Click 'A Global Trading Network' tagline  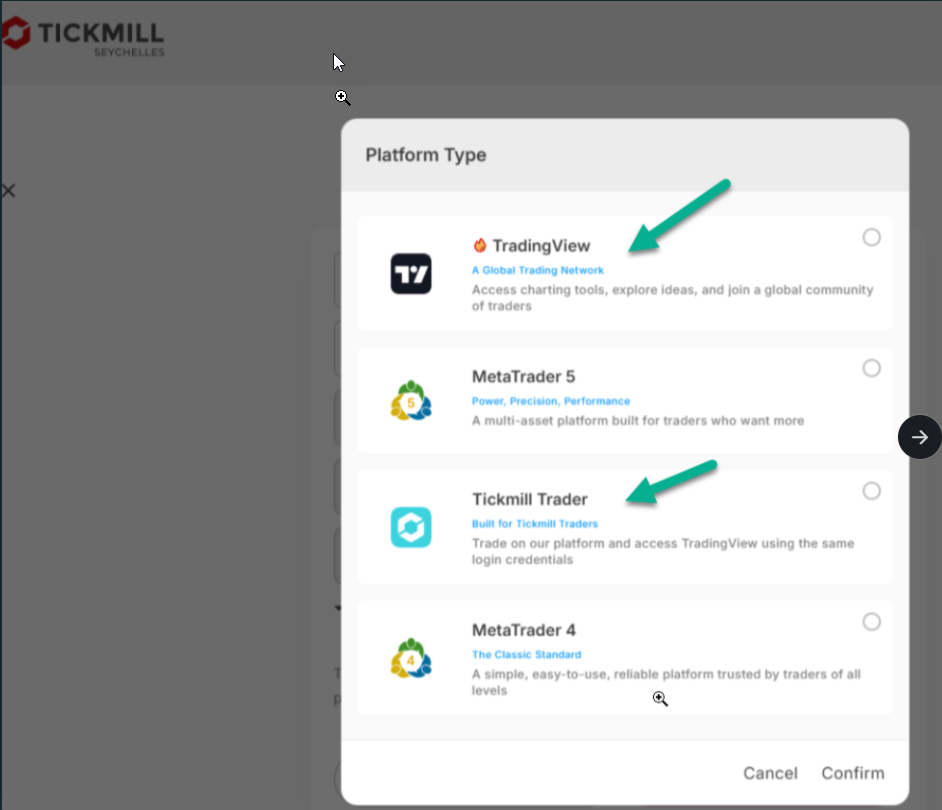tap(538, 270)
